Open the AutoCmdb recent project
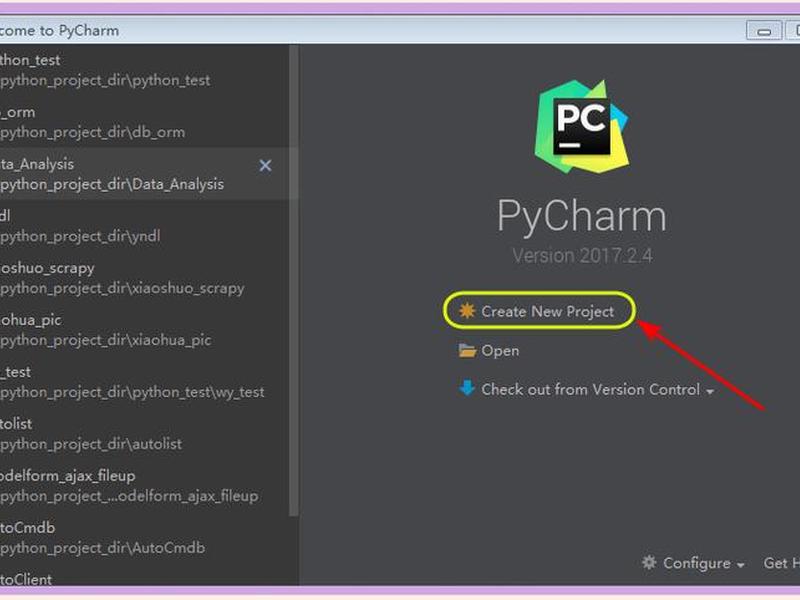The width and height of the screenshot is (800, 600). (144, 538)
